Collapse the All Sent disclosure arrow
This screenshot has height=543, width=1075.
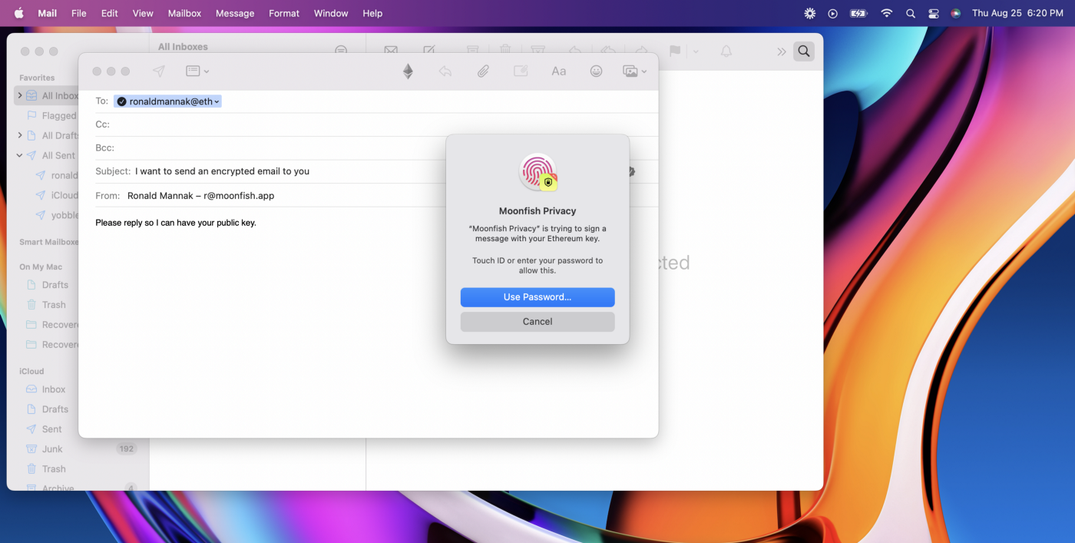(x=20, y=155)
